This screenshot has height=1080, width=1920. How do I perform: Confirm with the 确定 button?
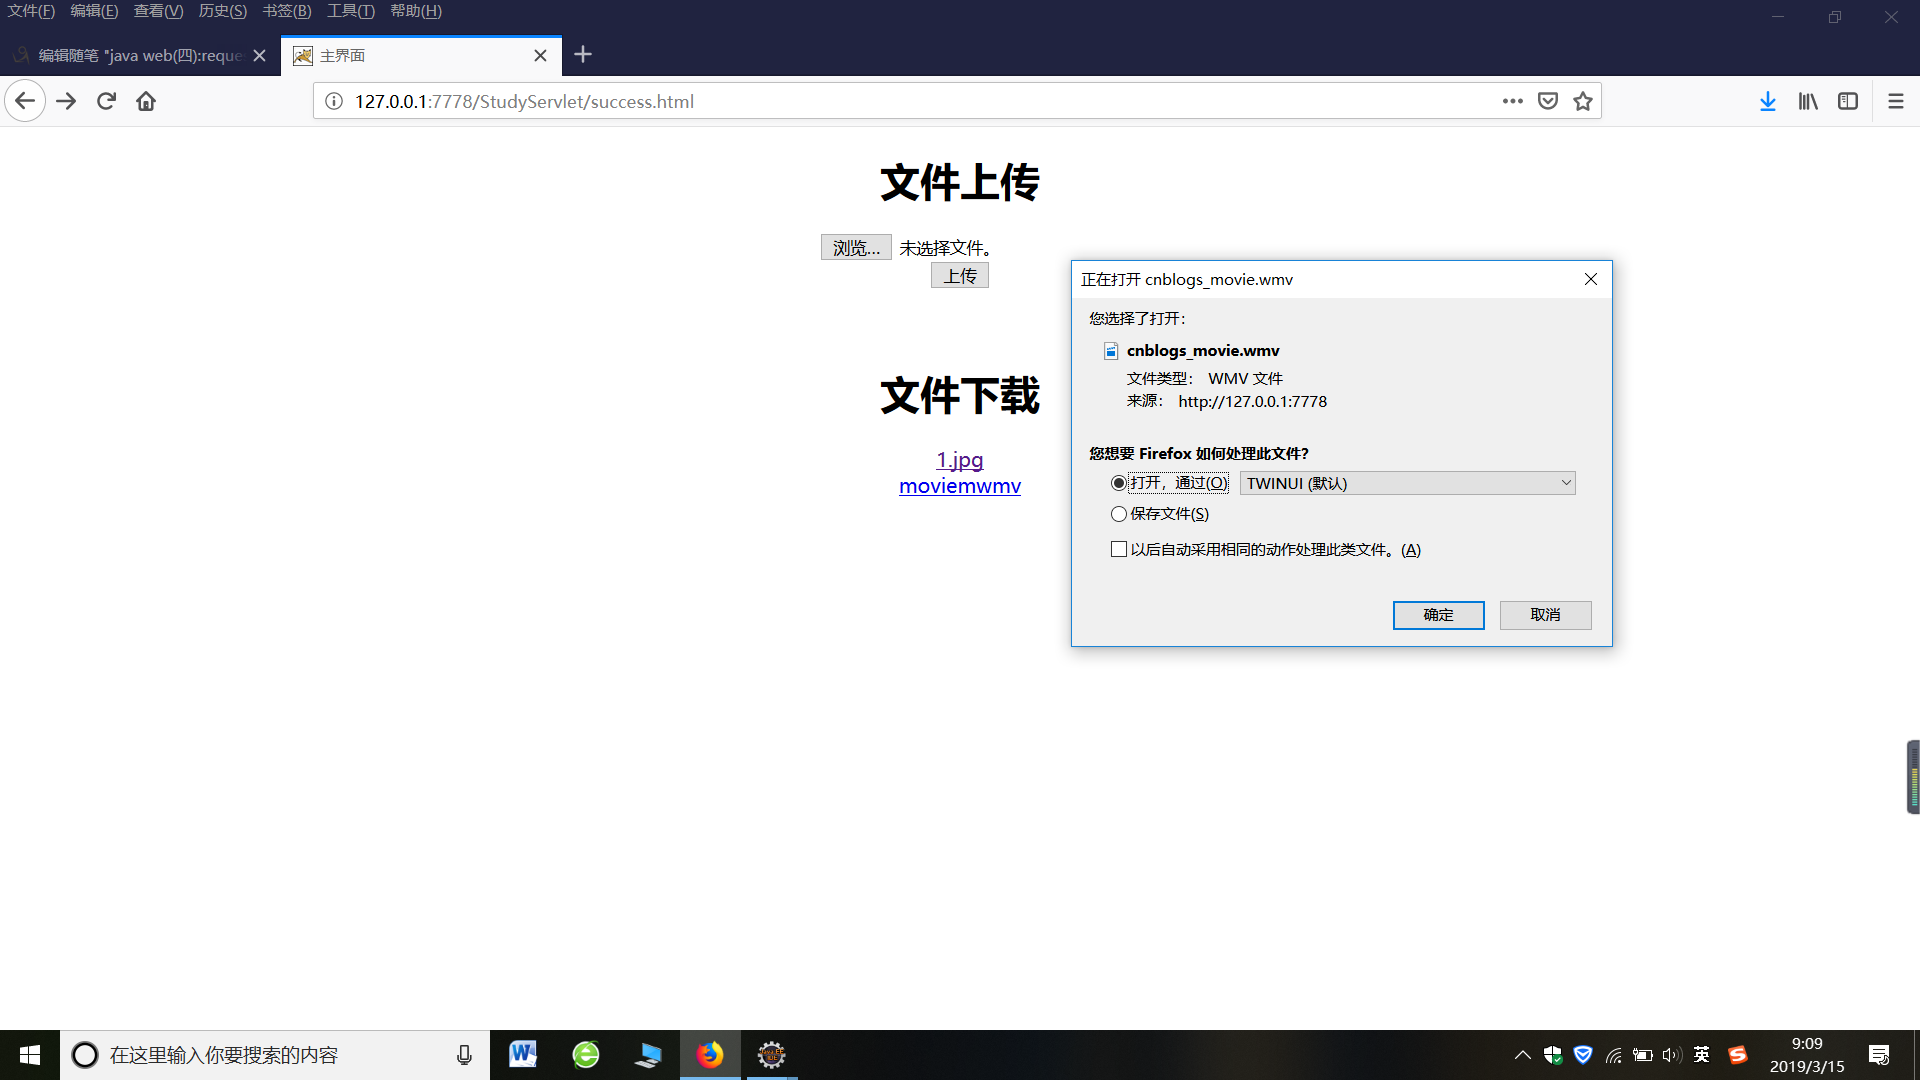[1438, 615]
